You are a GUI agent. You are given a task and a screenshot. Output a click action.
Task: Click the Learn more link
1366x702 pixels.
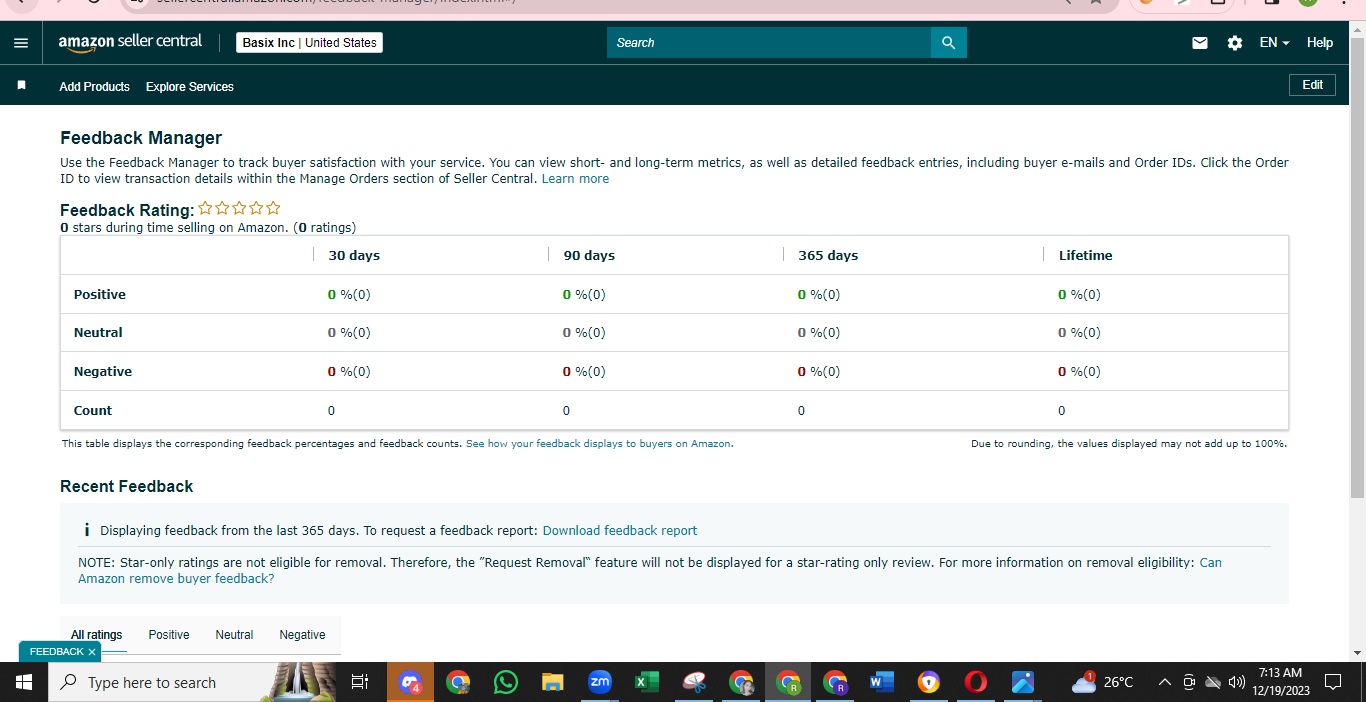(x=575, y=179)
